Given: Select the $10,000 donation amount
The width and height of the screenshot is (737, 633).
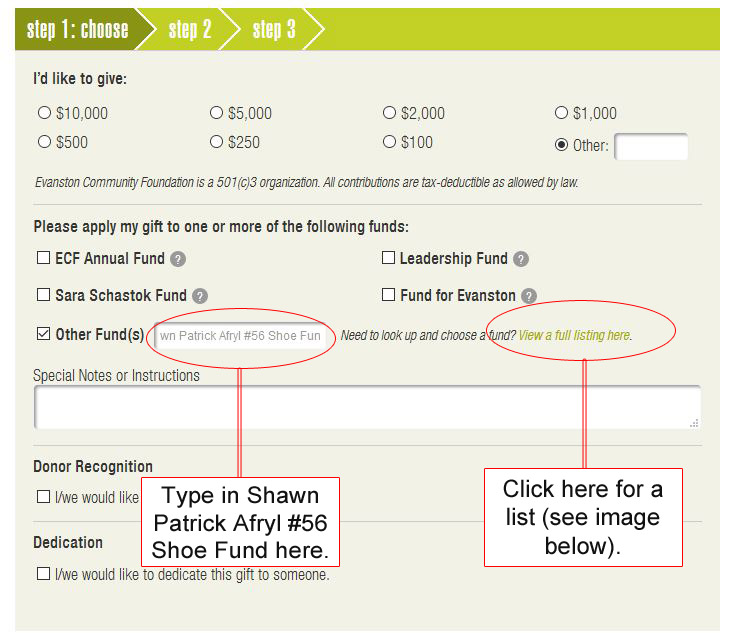Looking at the screenshot, I should (44, 113).
